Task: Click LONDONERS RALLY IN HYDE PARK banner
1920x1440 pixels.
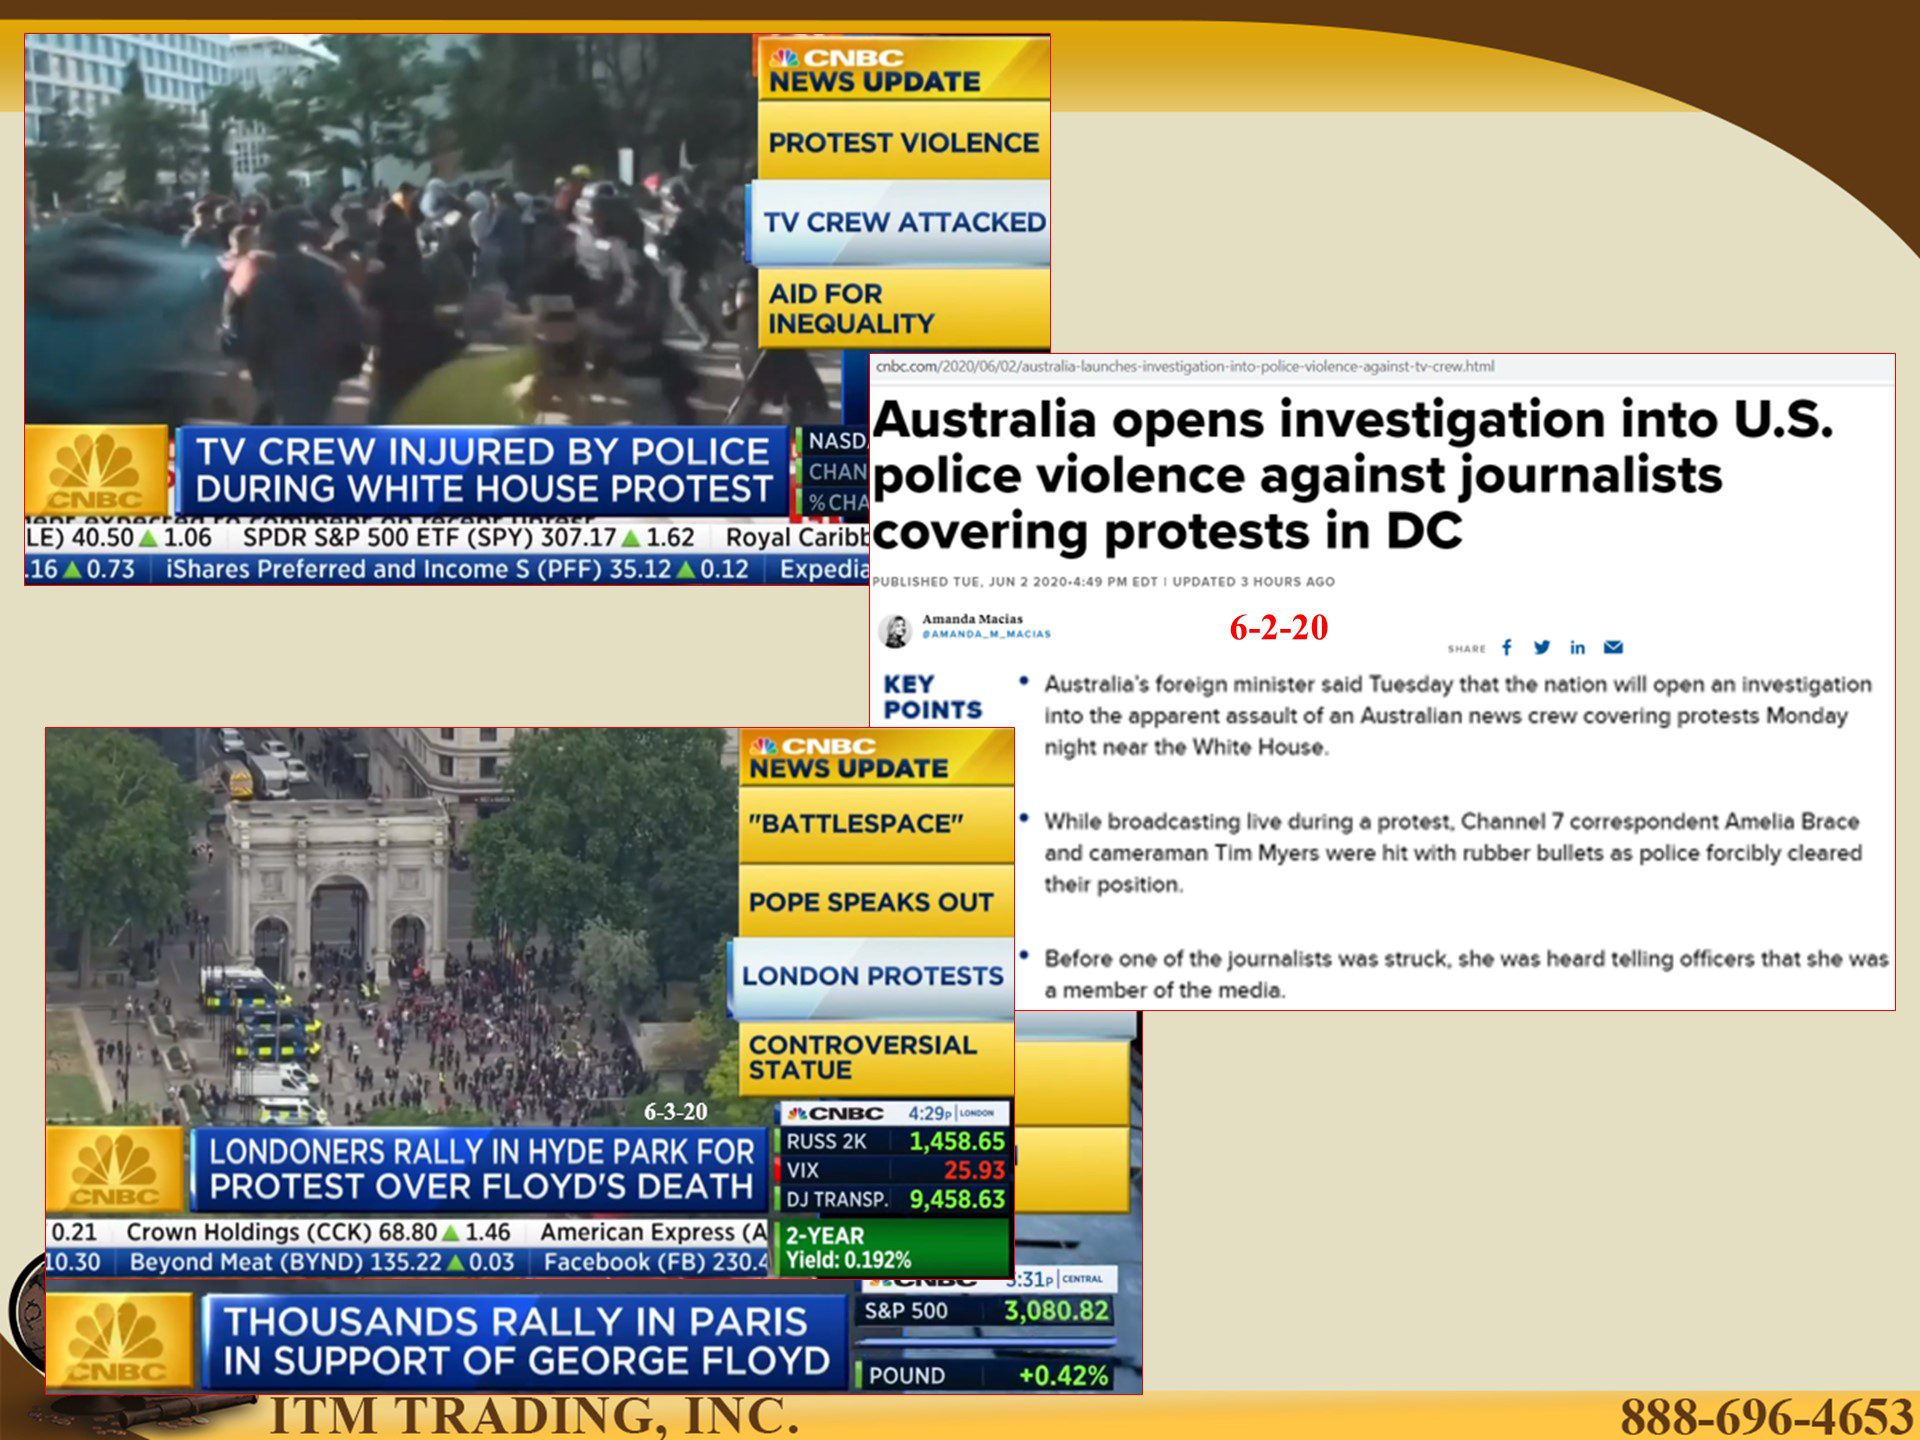Action: (x=480, y=1168)
